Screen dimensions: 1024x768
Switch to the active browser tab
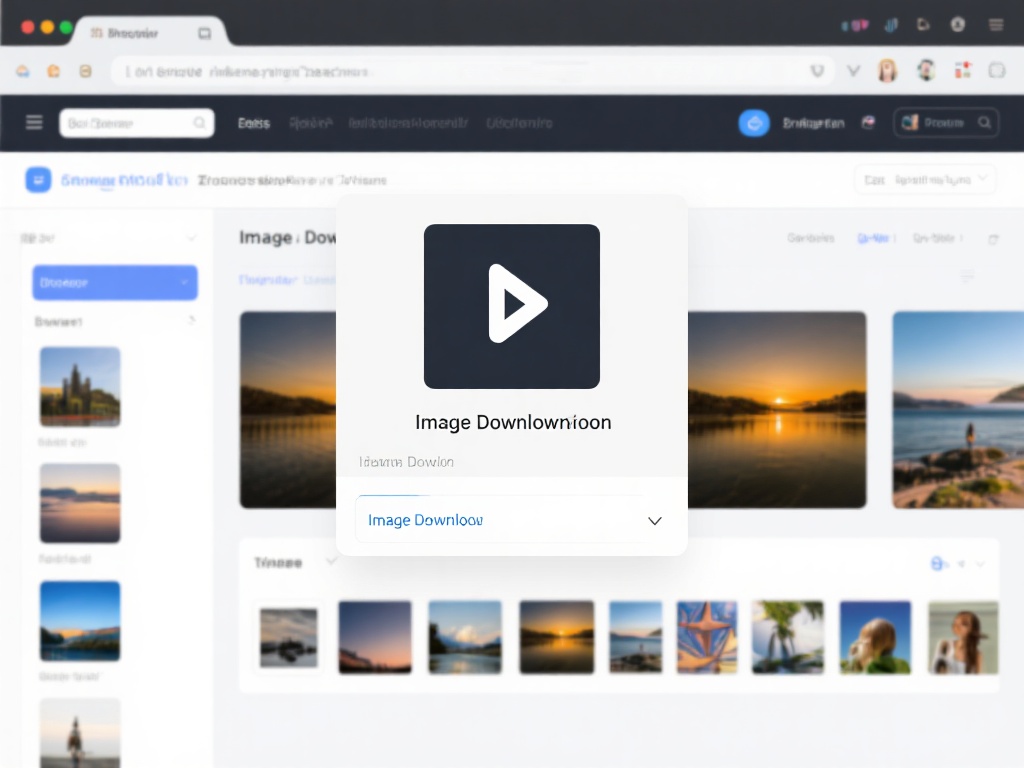tap(150, 33)
